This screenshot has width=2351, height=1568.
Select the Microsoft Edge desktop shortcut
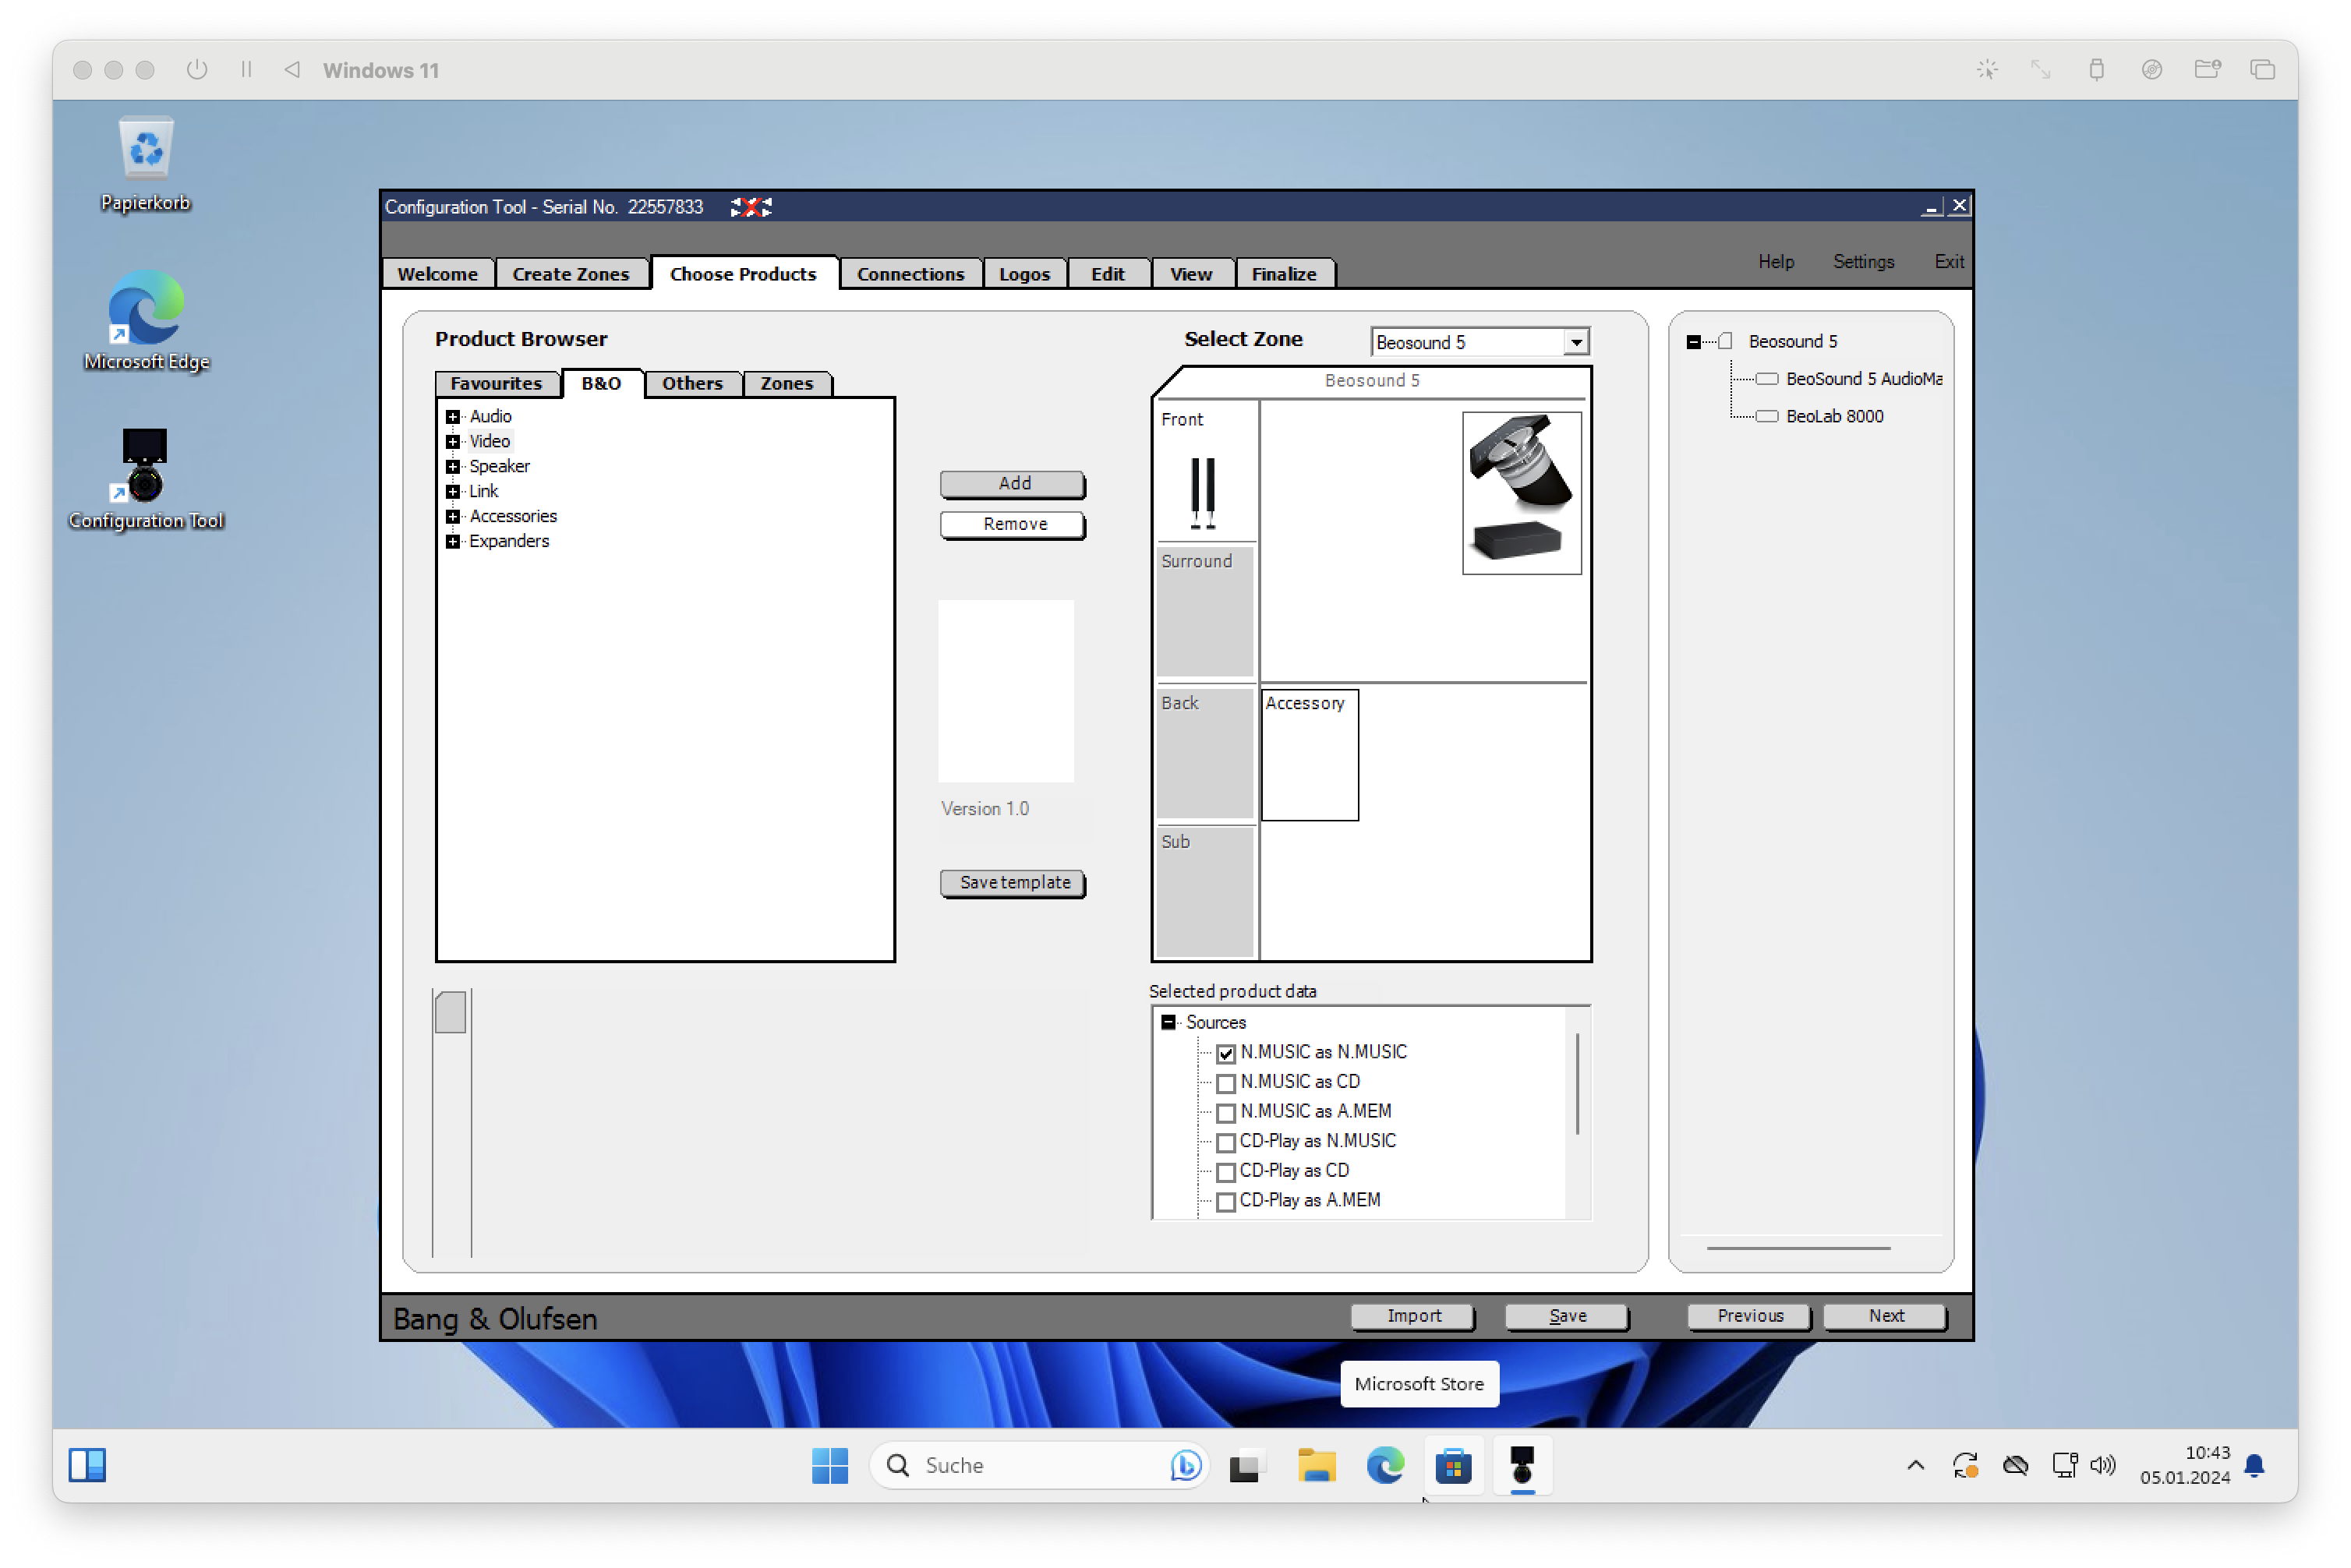(146, 320)
